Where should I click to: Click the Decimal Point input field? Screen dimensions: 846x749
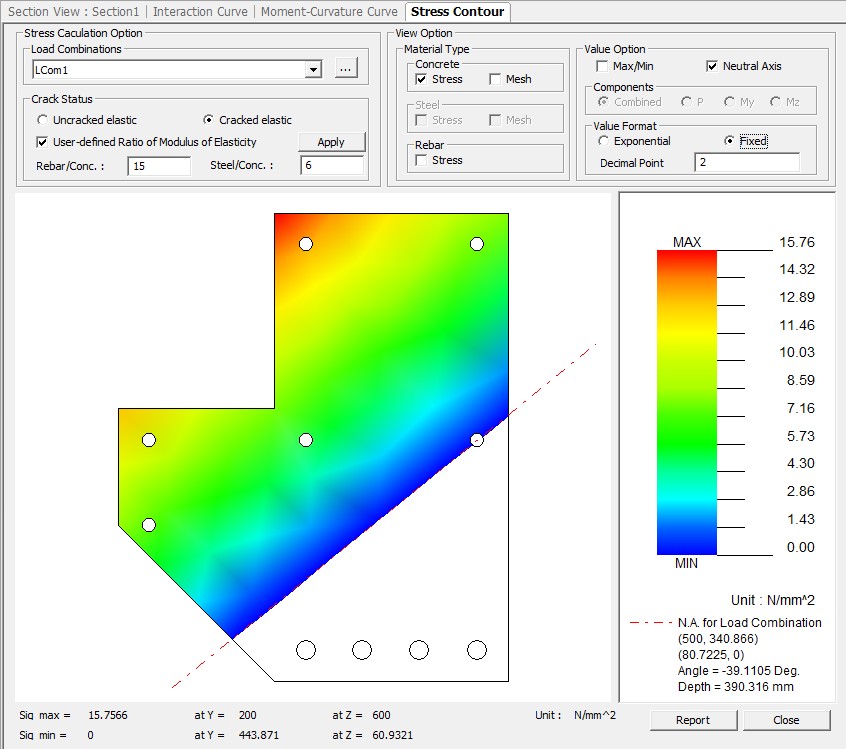point(745,163)
